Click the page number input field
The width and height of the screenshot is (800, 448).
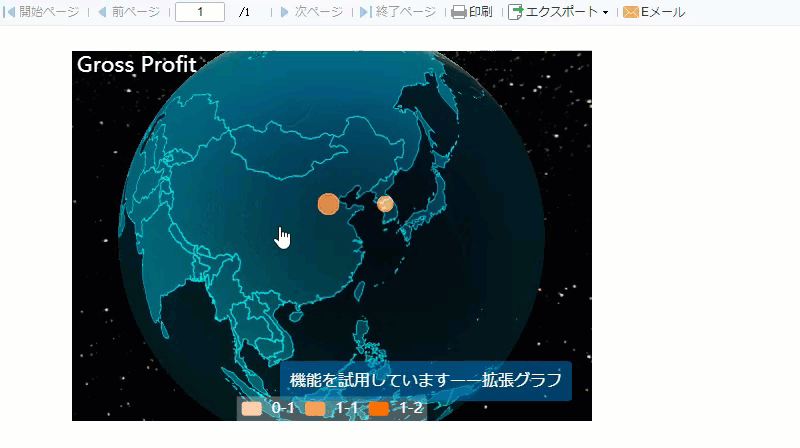(x=200, y=12)
